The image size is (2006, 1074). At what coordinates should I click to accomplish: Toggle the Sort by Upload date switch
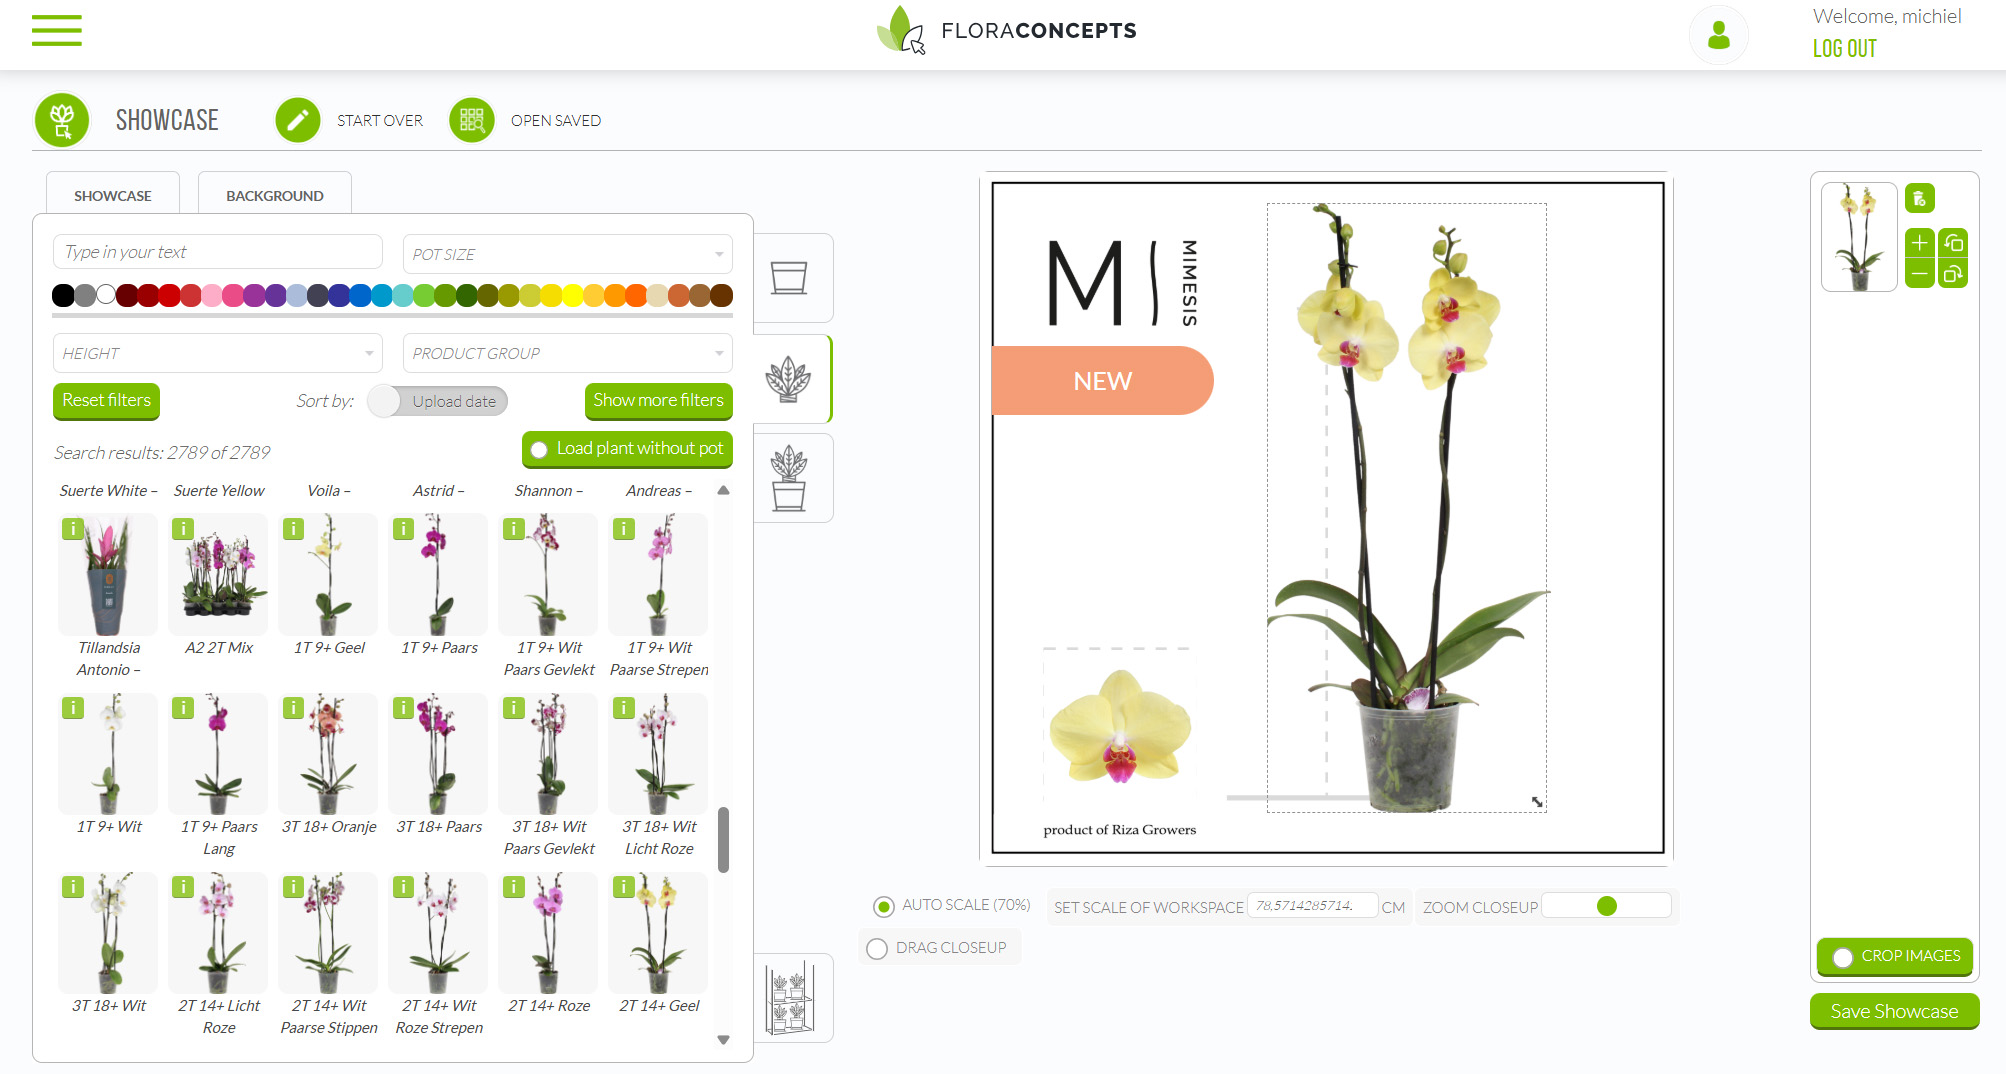pyautogui.click(x=386, y=401)
